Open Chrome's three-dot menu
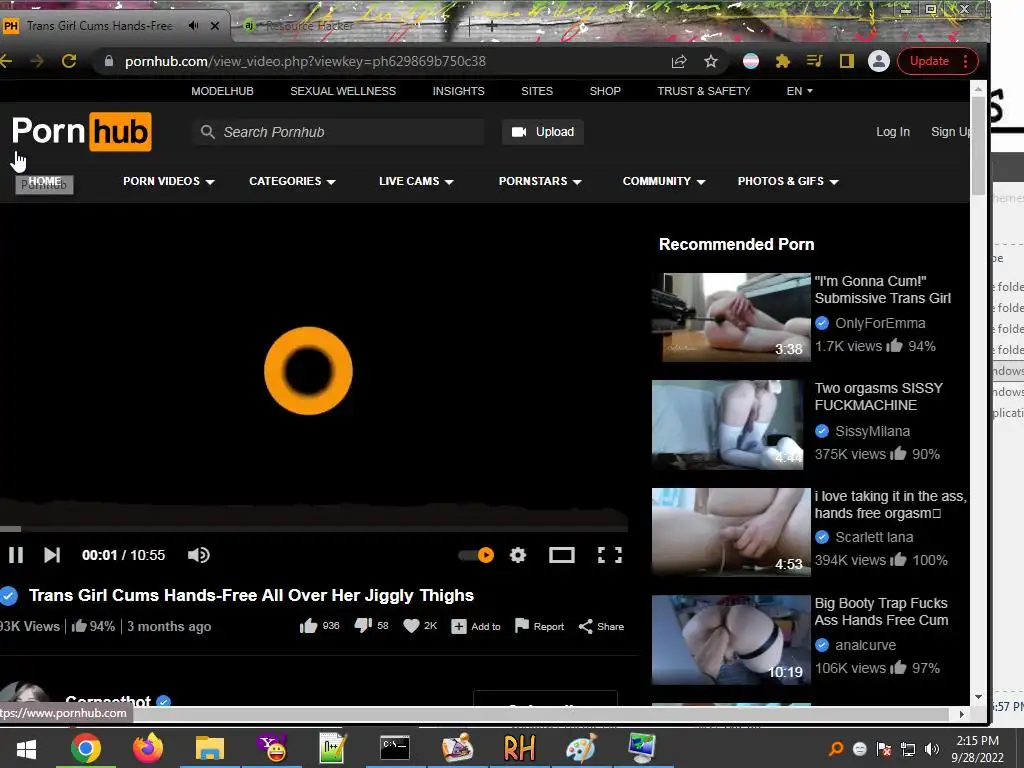Image resolution: width=1024 pixels, height=768 pixels. point(966,61)
